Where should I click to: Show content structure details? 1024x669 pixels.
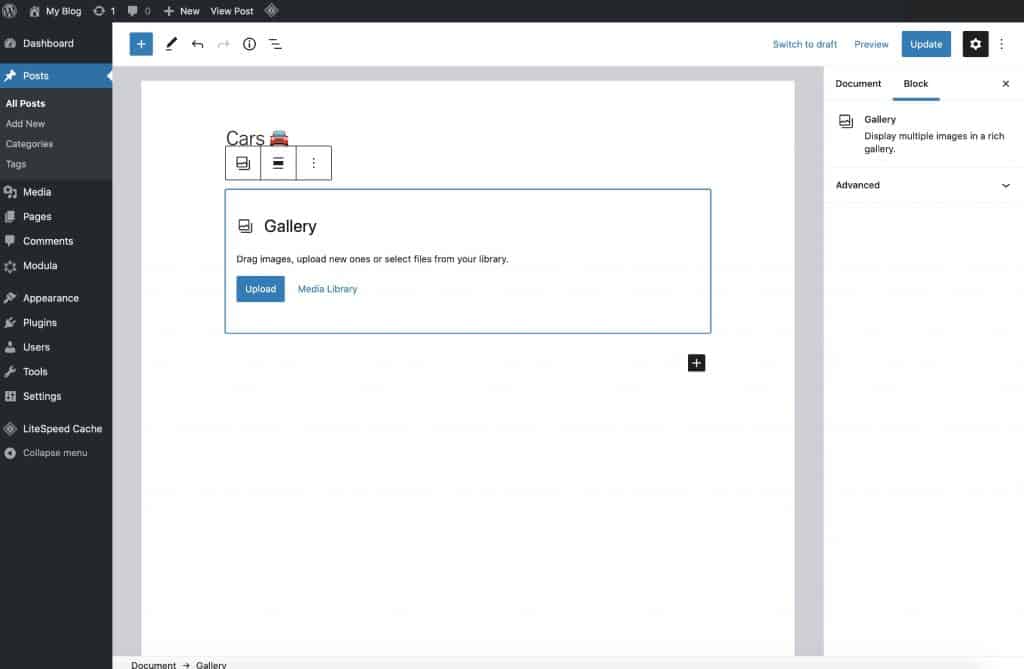click(249, 44)
